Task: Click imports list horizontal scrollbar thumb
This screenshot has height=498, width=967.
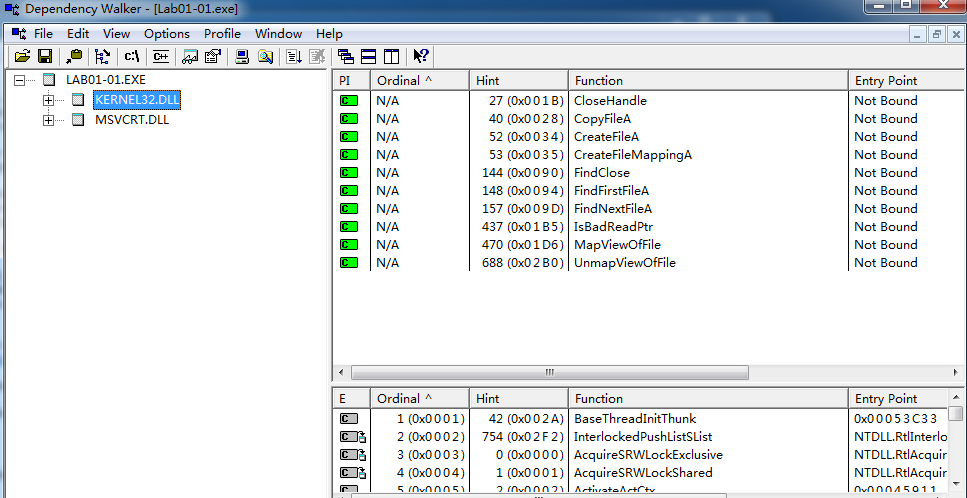Action: (x=549, y=372)
